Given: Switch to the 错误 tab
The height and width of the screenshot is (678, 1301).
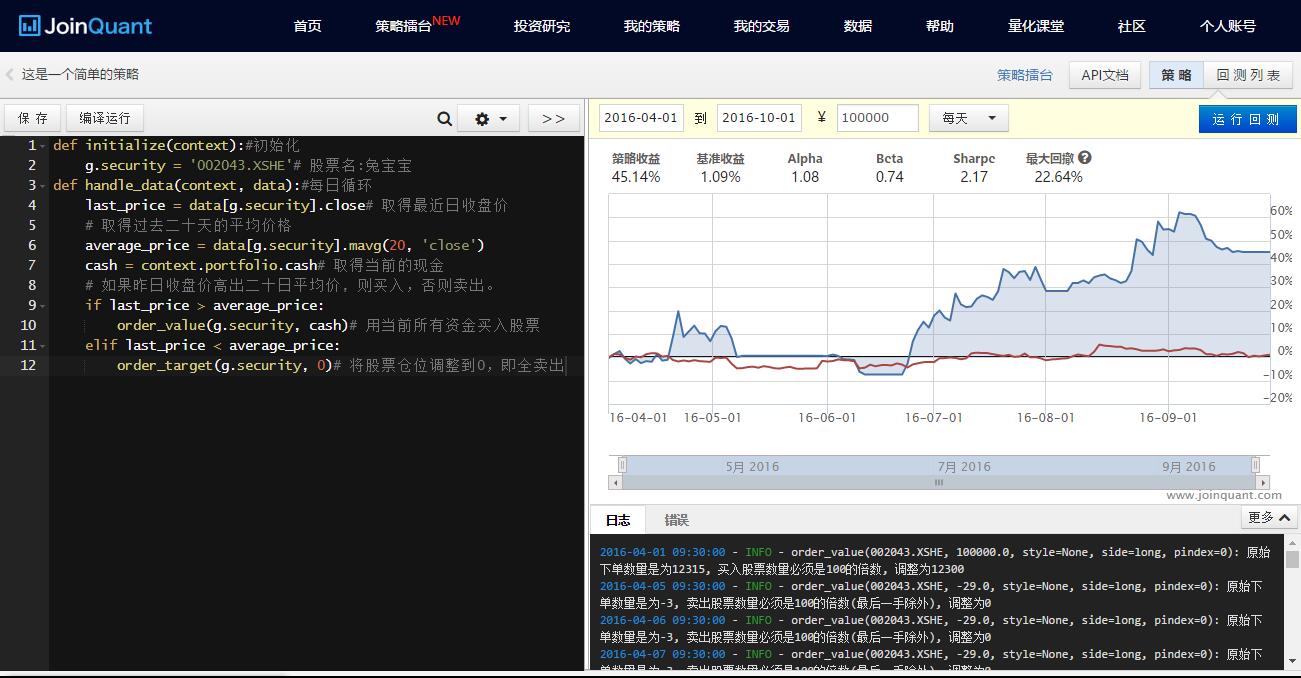Looking at the screenshot, I should point(677,520).
